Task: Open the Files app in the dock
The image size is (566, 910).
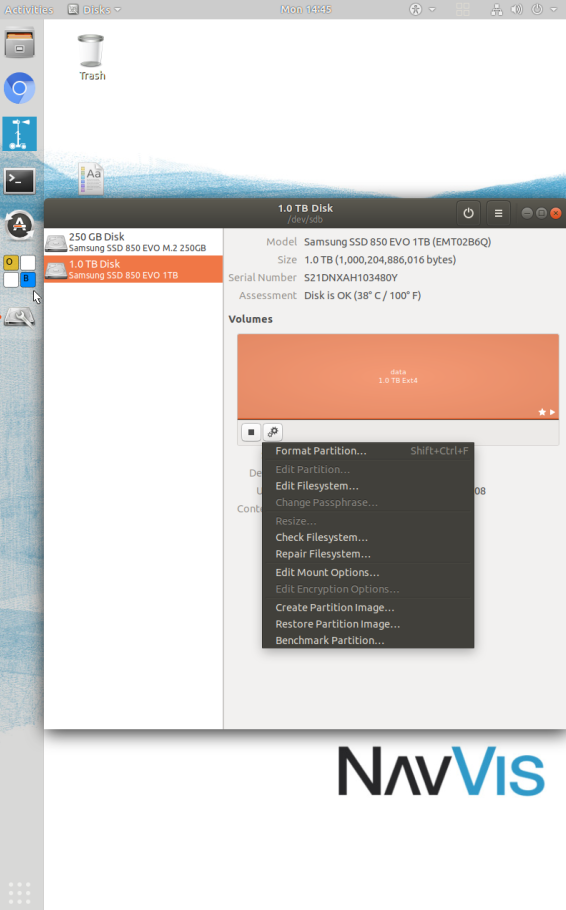Action: click(19, 44)
